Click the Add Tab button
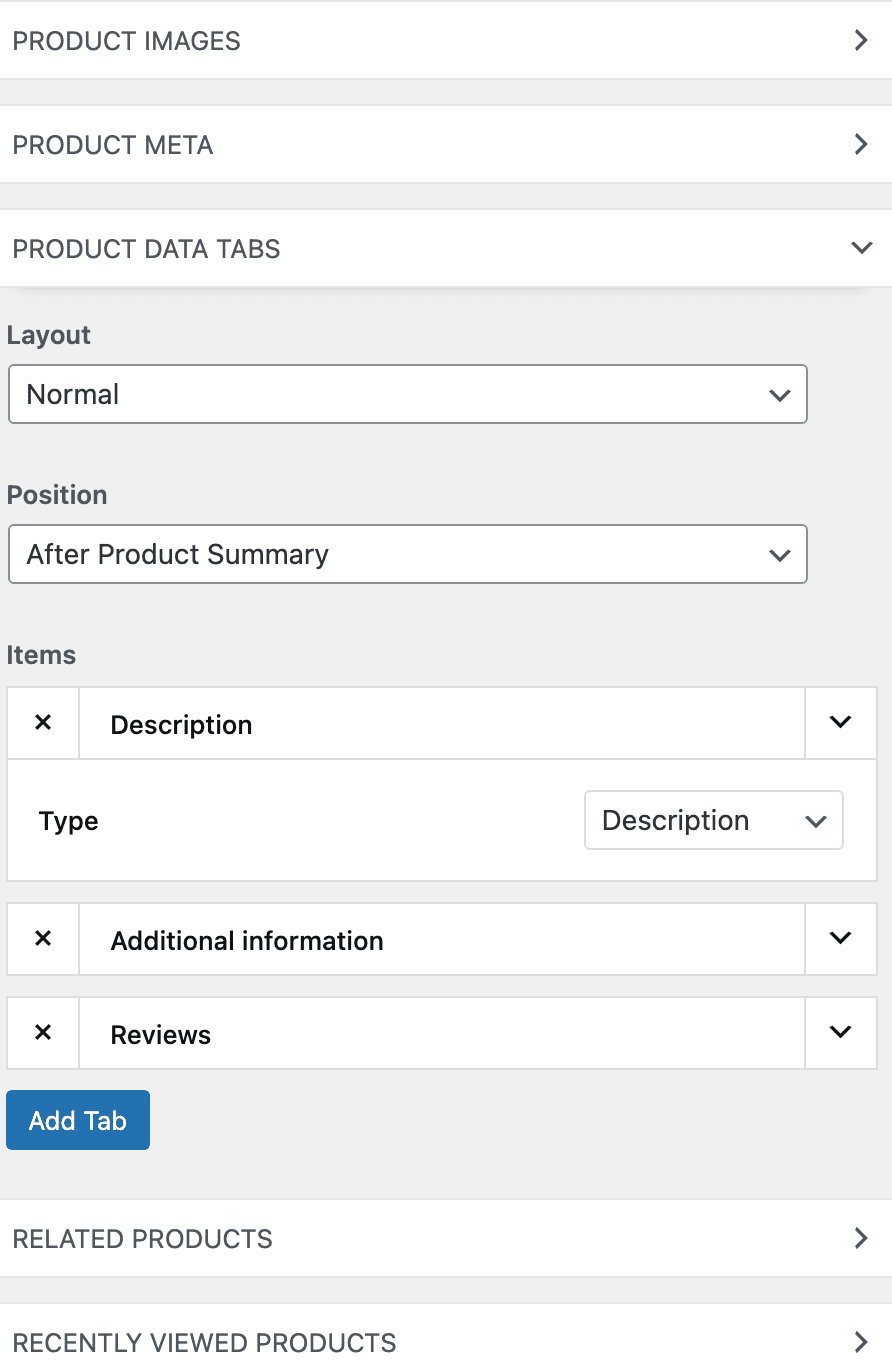The width and height of the screenshot is (892, 1360). pyautogui.click(x=78, y=1120)
